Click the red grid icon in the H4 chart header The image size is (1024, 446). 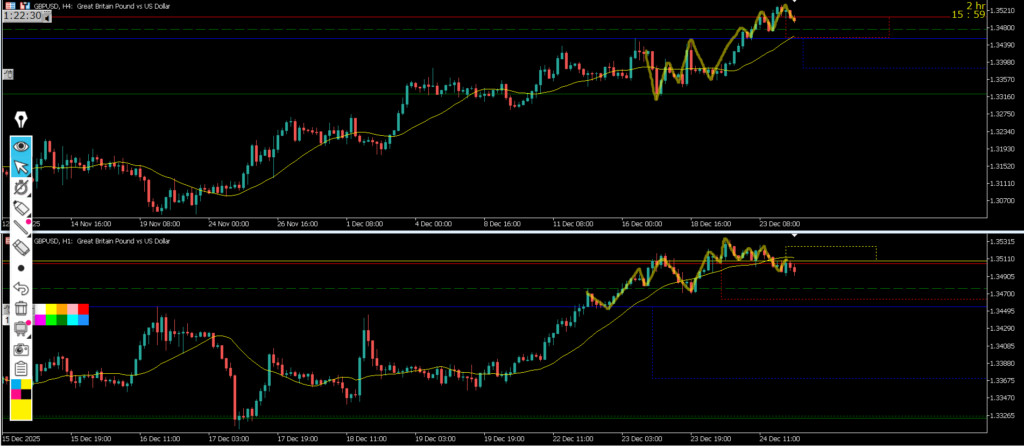tap(9, 6)
